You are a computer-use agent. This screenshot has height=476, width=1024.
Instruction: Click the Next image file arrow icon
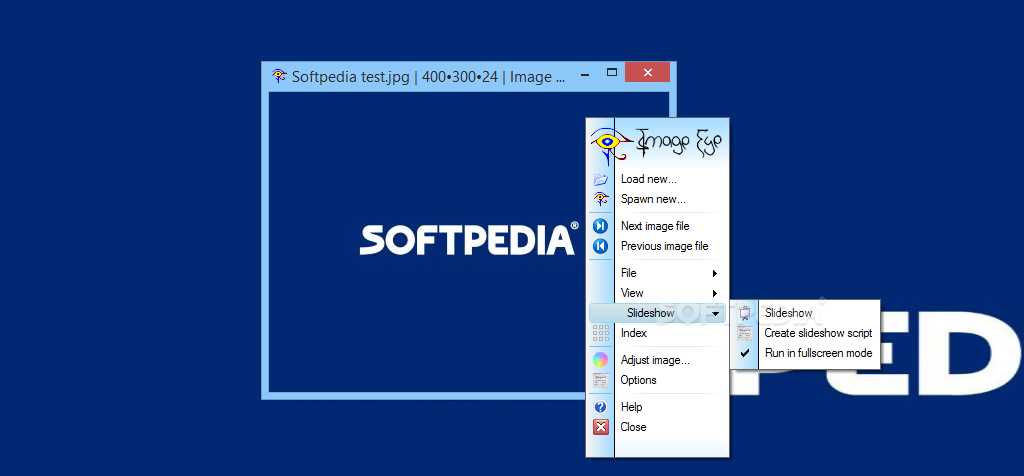tap(600, 226)
